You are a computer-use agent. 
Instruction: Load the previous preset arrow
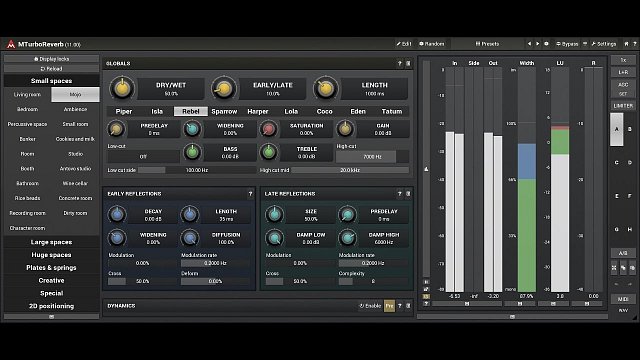pyautogui.click(x=529, y=44)
